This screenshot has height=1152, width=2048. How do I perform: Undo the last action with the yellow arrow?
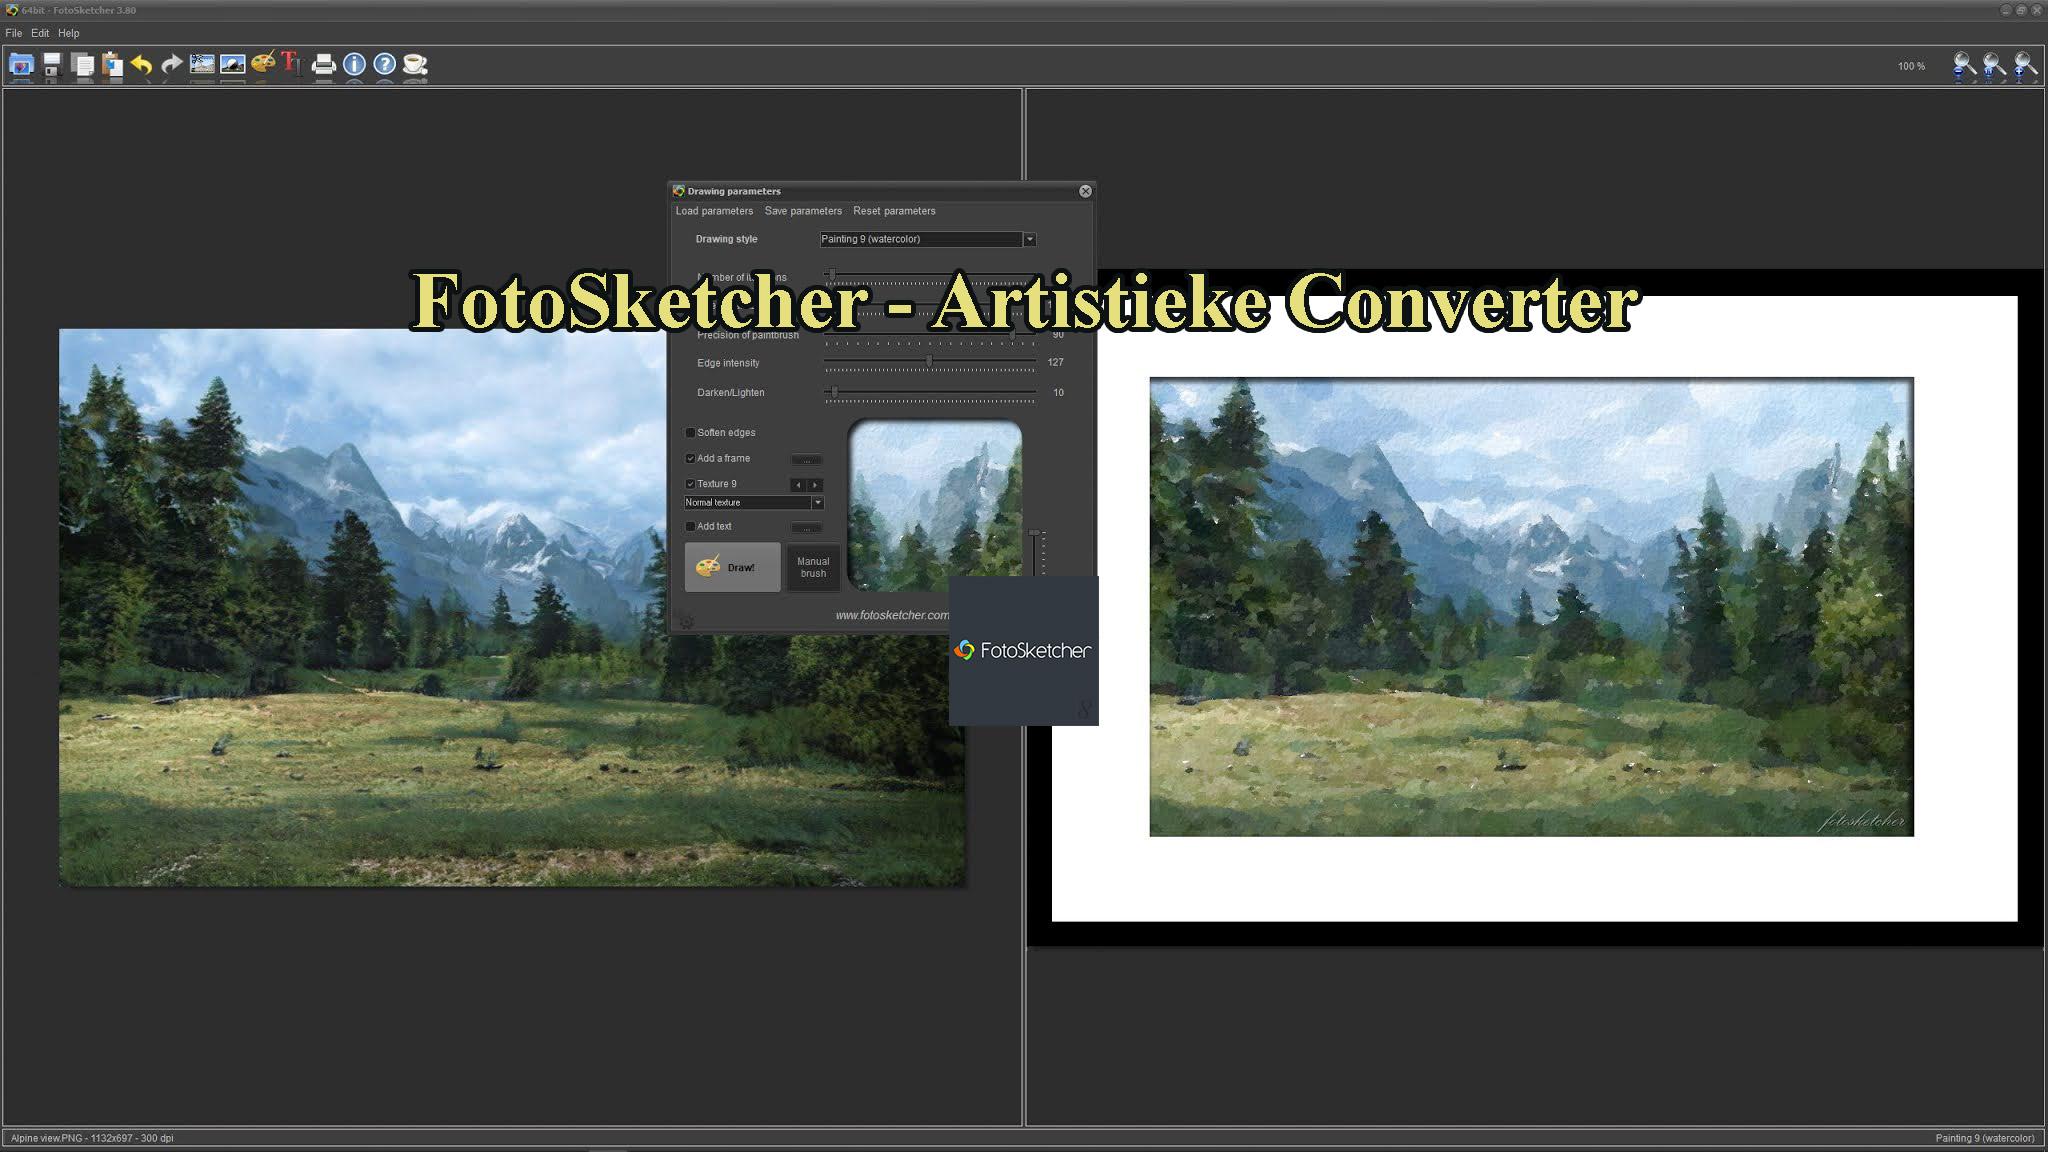click(142, 65)
